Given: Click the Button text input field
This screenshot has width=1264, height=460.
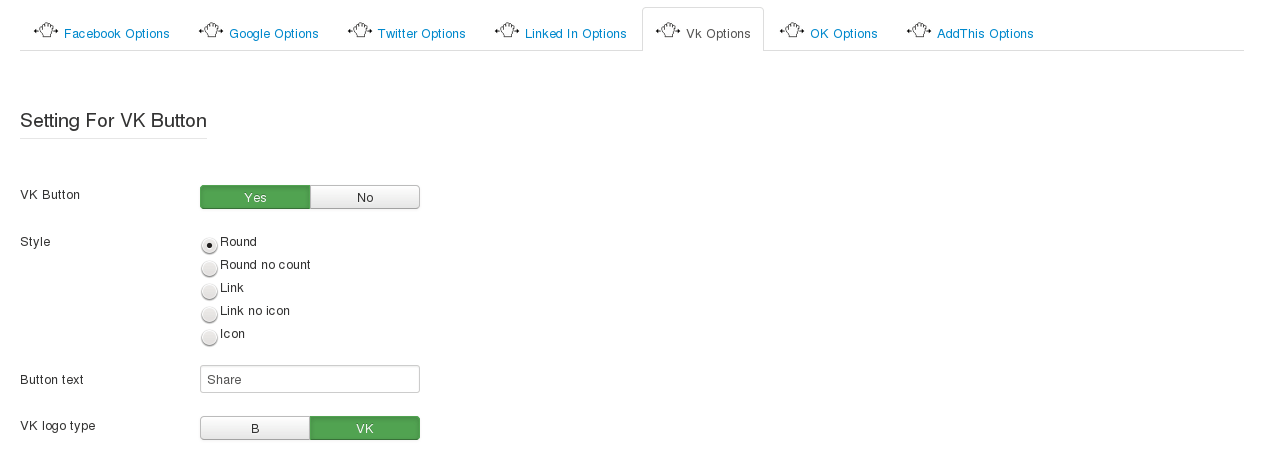Looking at the screenshot, I should coord(310,379).
